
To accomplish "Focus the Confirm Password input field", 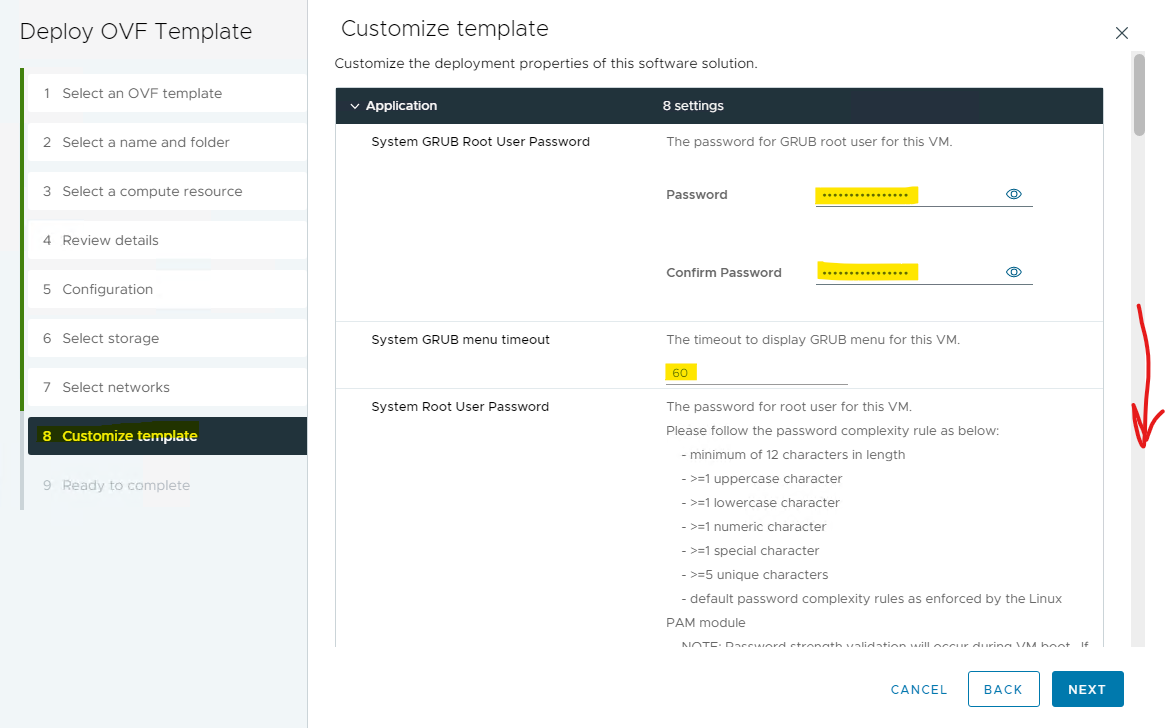I will (905, 273).
